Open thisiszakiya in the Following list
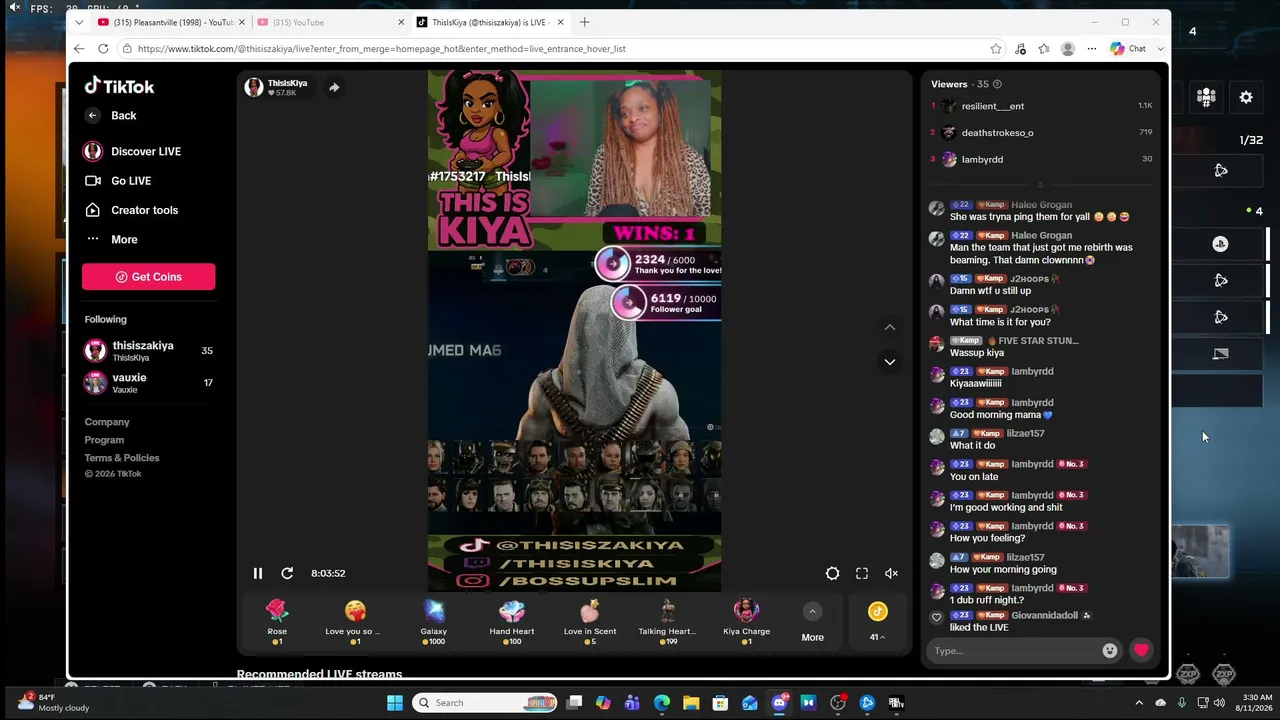This screenshot has height=720, width=1280. [x=148, y=350]
